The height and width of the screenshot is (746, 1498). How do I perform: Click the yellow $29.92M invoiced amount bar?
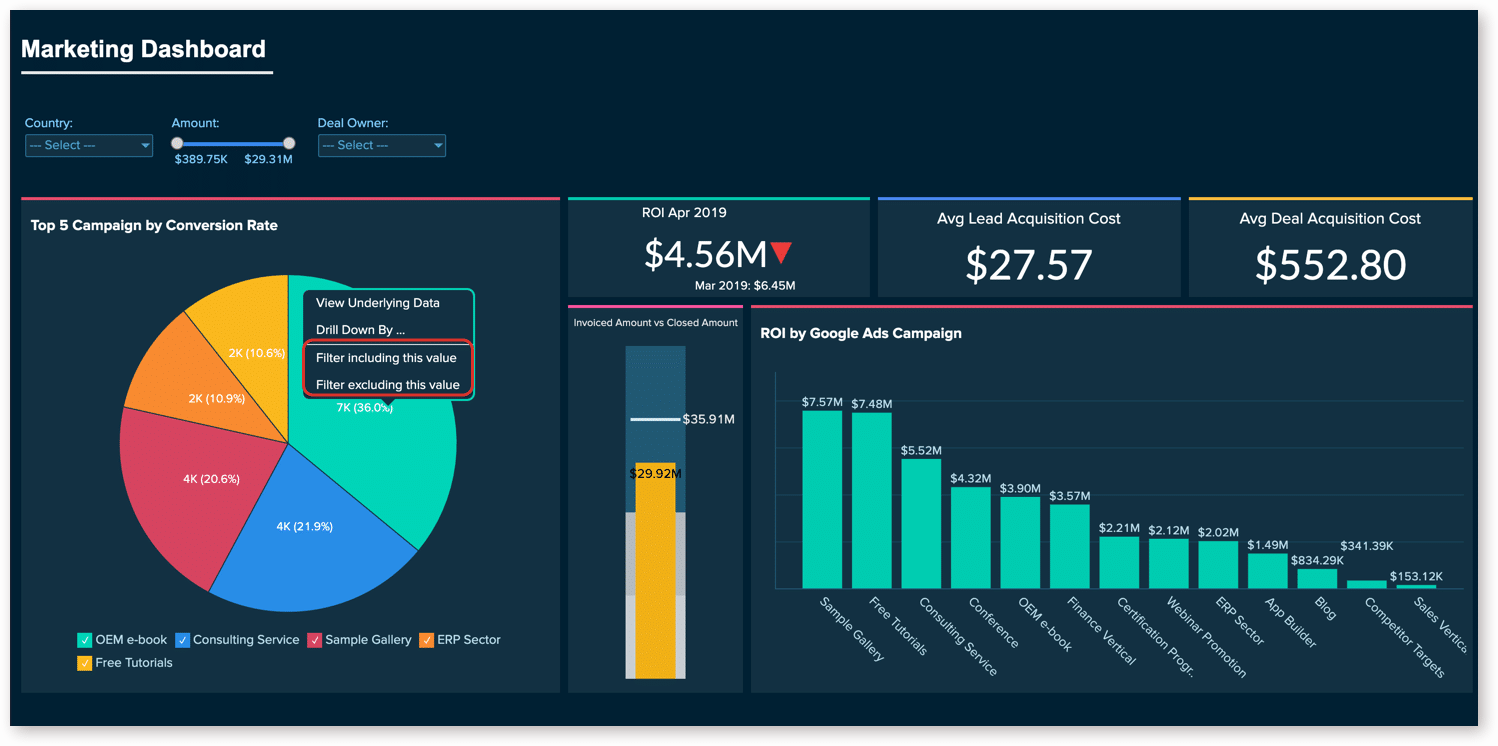point(656,570)
